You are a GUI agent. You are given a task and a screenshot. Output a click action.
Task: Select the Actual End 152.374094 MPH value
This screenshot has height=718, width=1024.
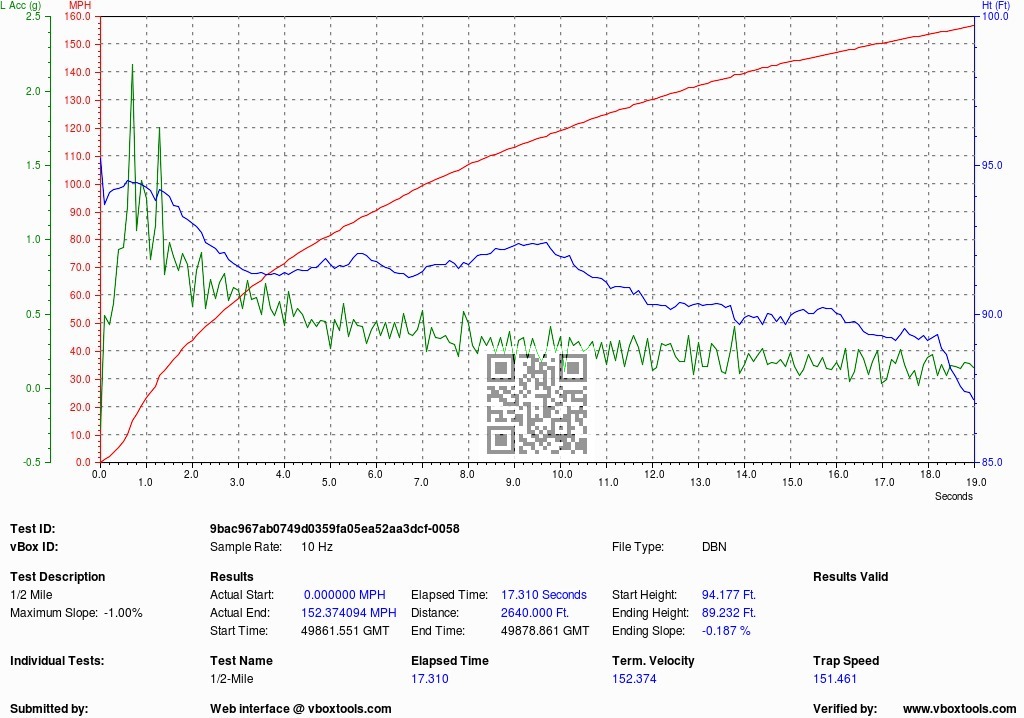(349, 613)
